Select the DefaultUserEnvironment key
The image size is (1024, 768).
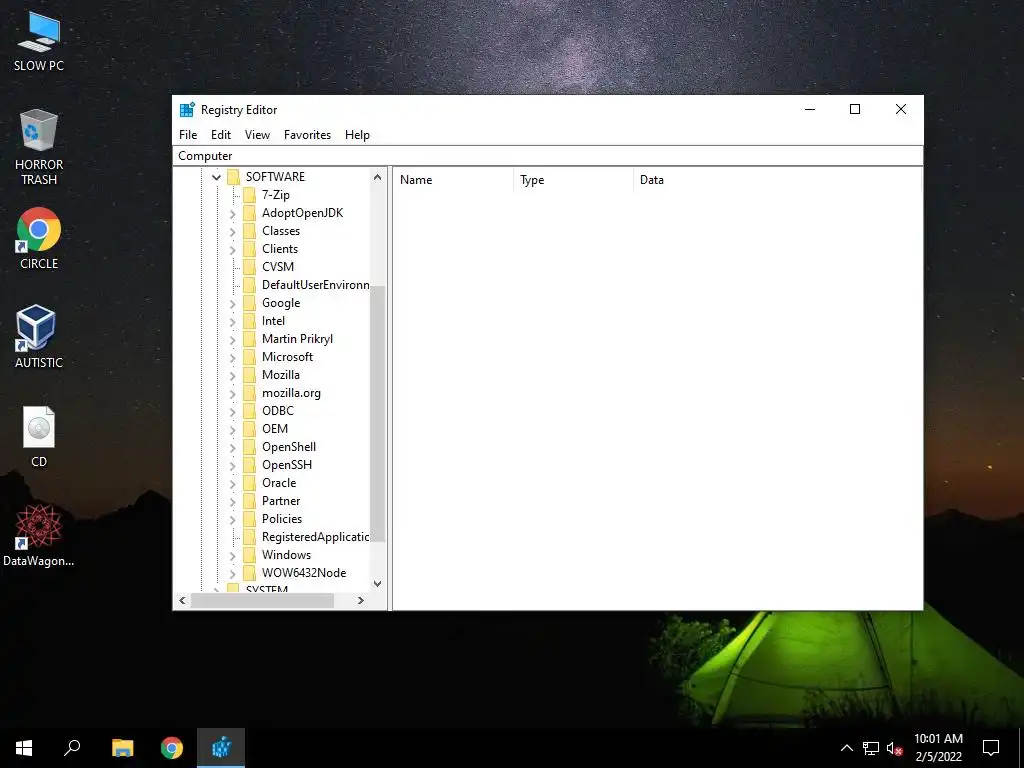point(315,285)
